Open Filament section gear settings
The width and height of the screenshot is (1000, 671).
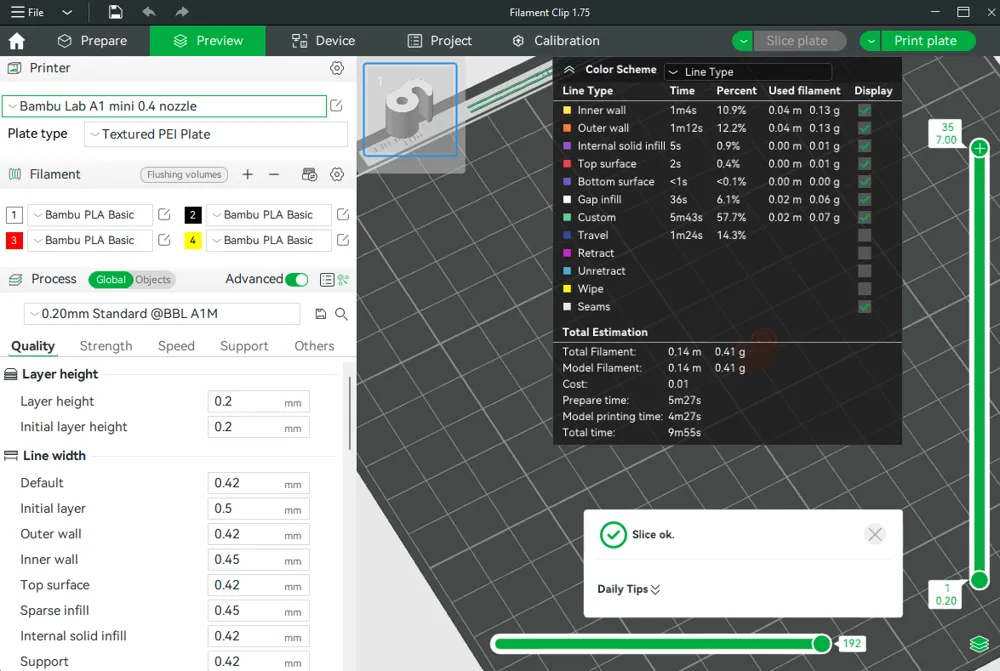337,174
